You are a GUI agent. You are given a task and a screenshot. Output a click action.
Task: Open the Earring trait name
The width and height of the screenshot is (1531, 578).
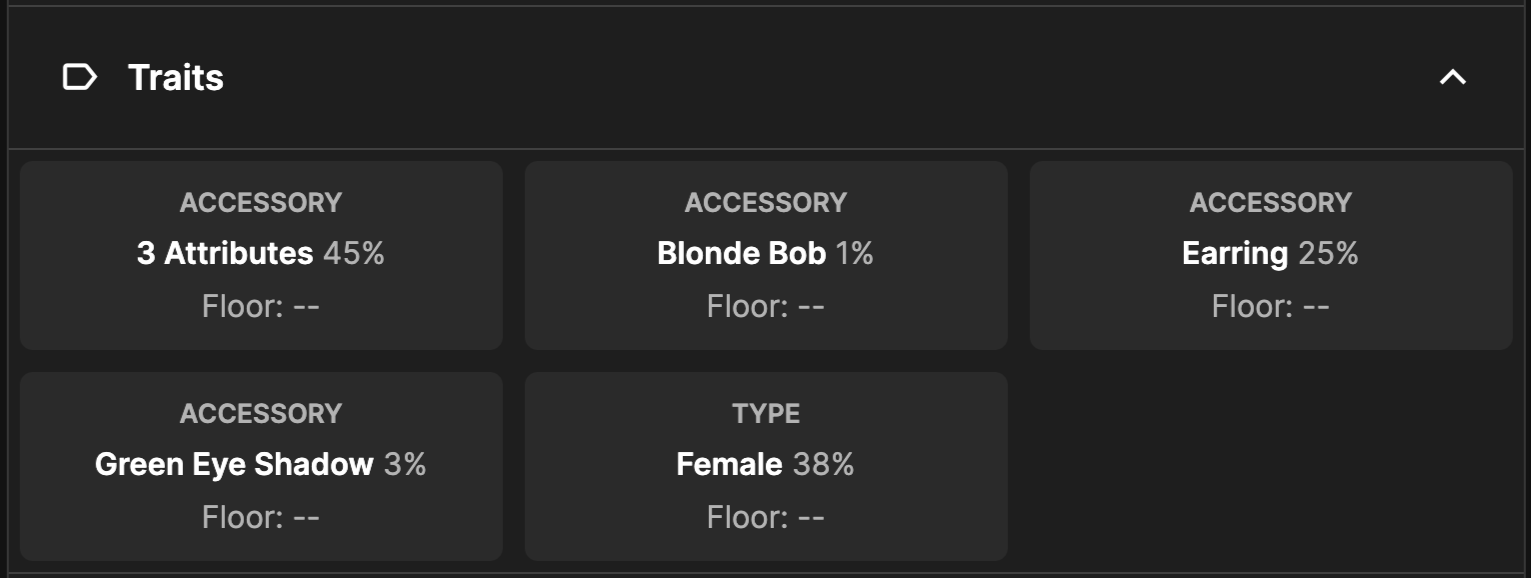click(x=1235, y=253)
